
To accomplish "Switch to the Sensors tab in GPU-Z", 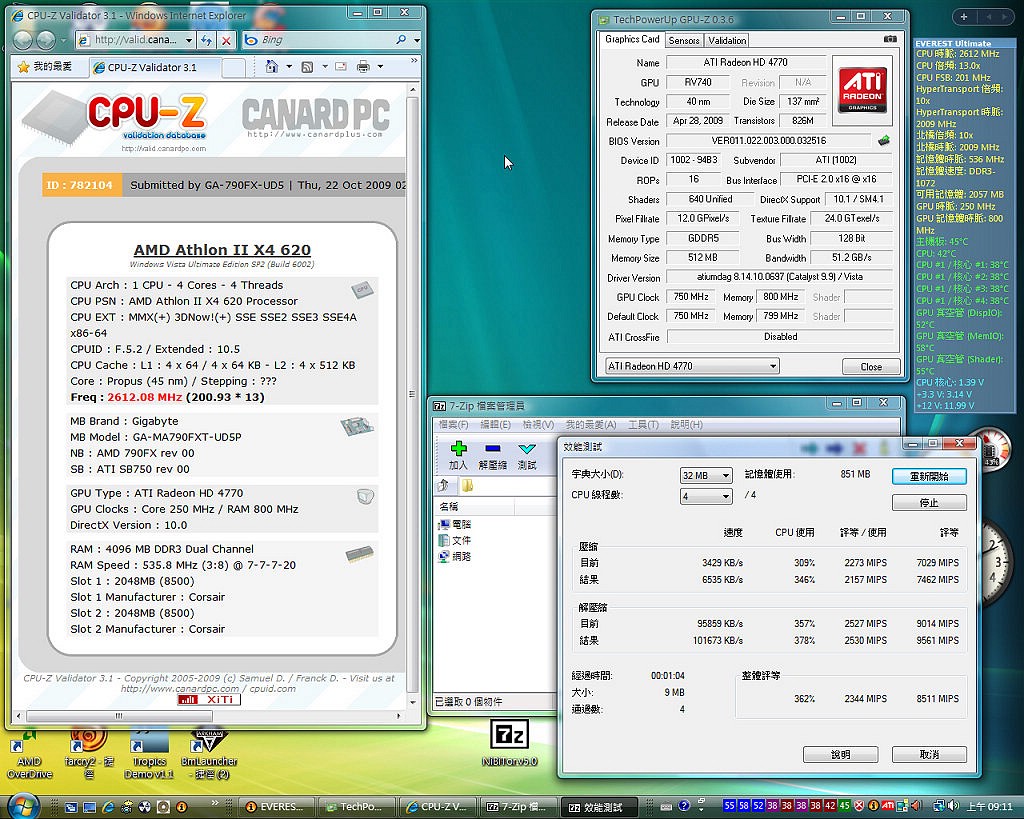I will pos(684,40).
